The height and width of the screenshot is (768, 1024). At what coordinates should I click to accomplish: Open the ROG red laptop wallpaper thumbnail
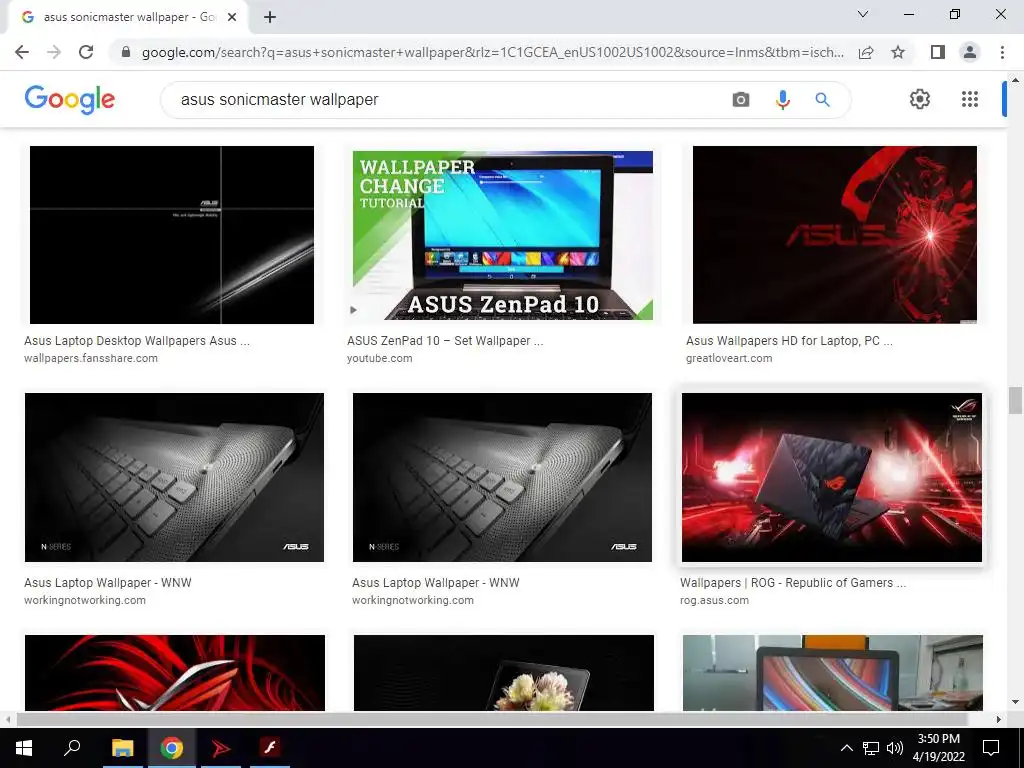tap(831, 477)
